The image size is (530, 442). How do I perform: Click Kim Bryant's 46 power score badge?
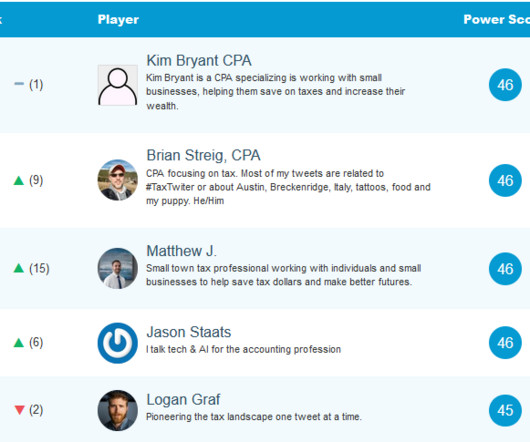tap(505, 85)
